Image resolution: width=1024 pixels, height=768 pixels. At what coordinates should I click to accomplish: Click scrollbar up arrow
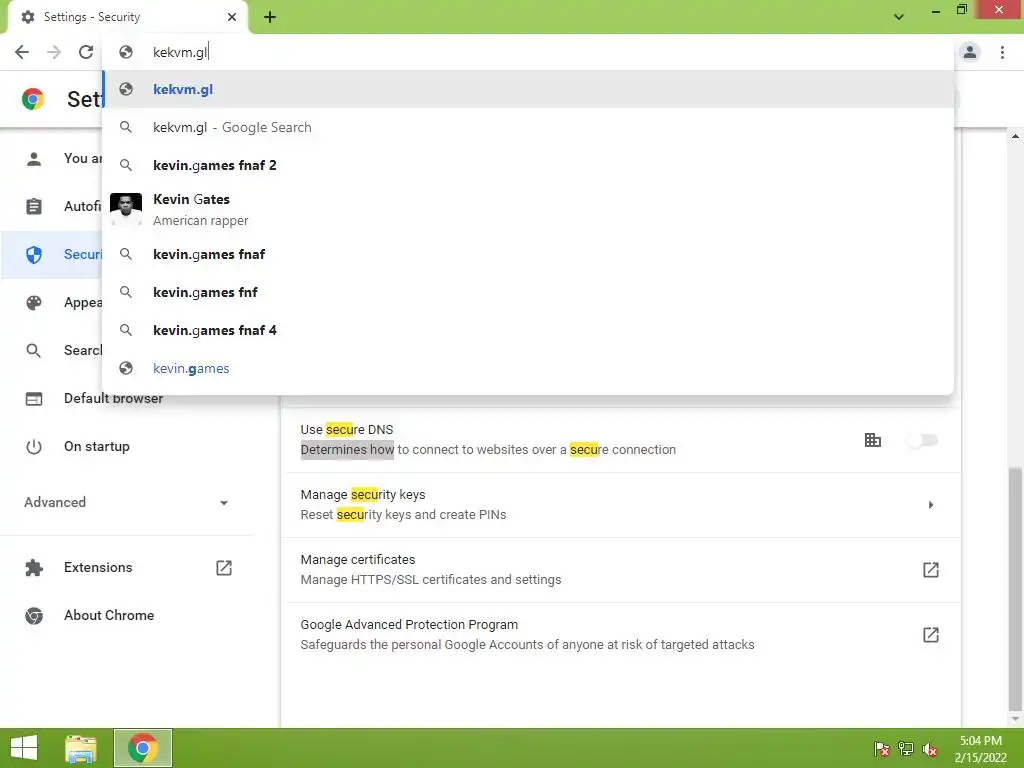1015,136
